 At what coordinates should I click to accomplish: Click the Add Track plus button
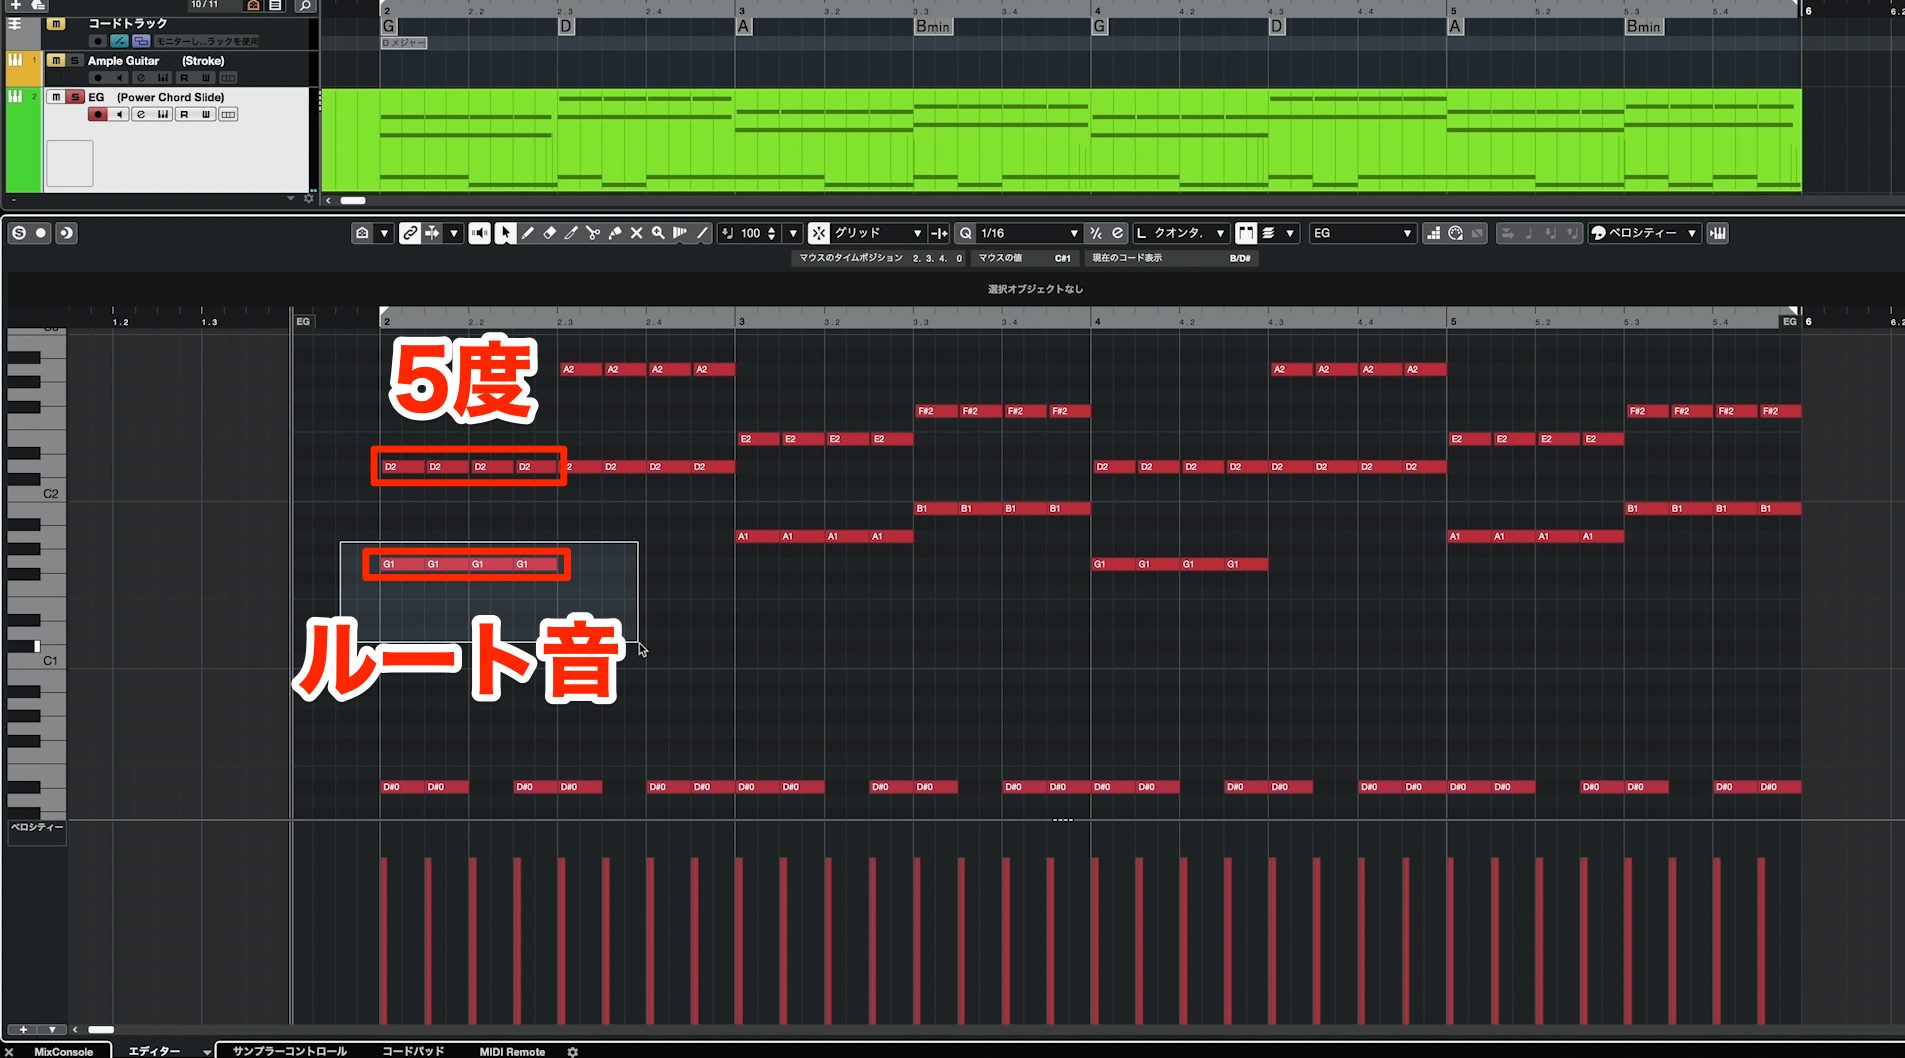click(x=15, y=5)
